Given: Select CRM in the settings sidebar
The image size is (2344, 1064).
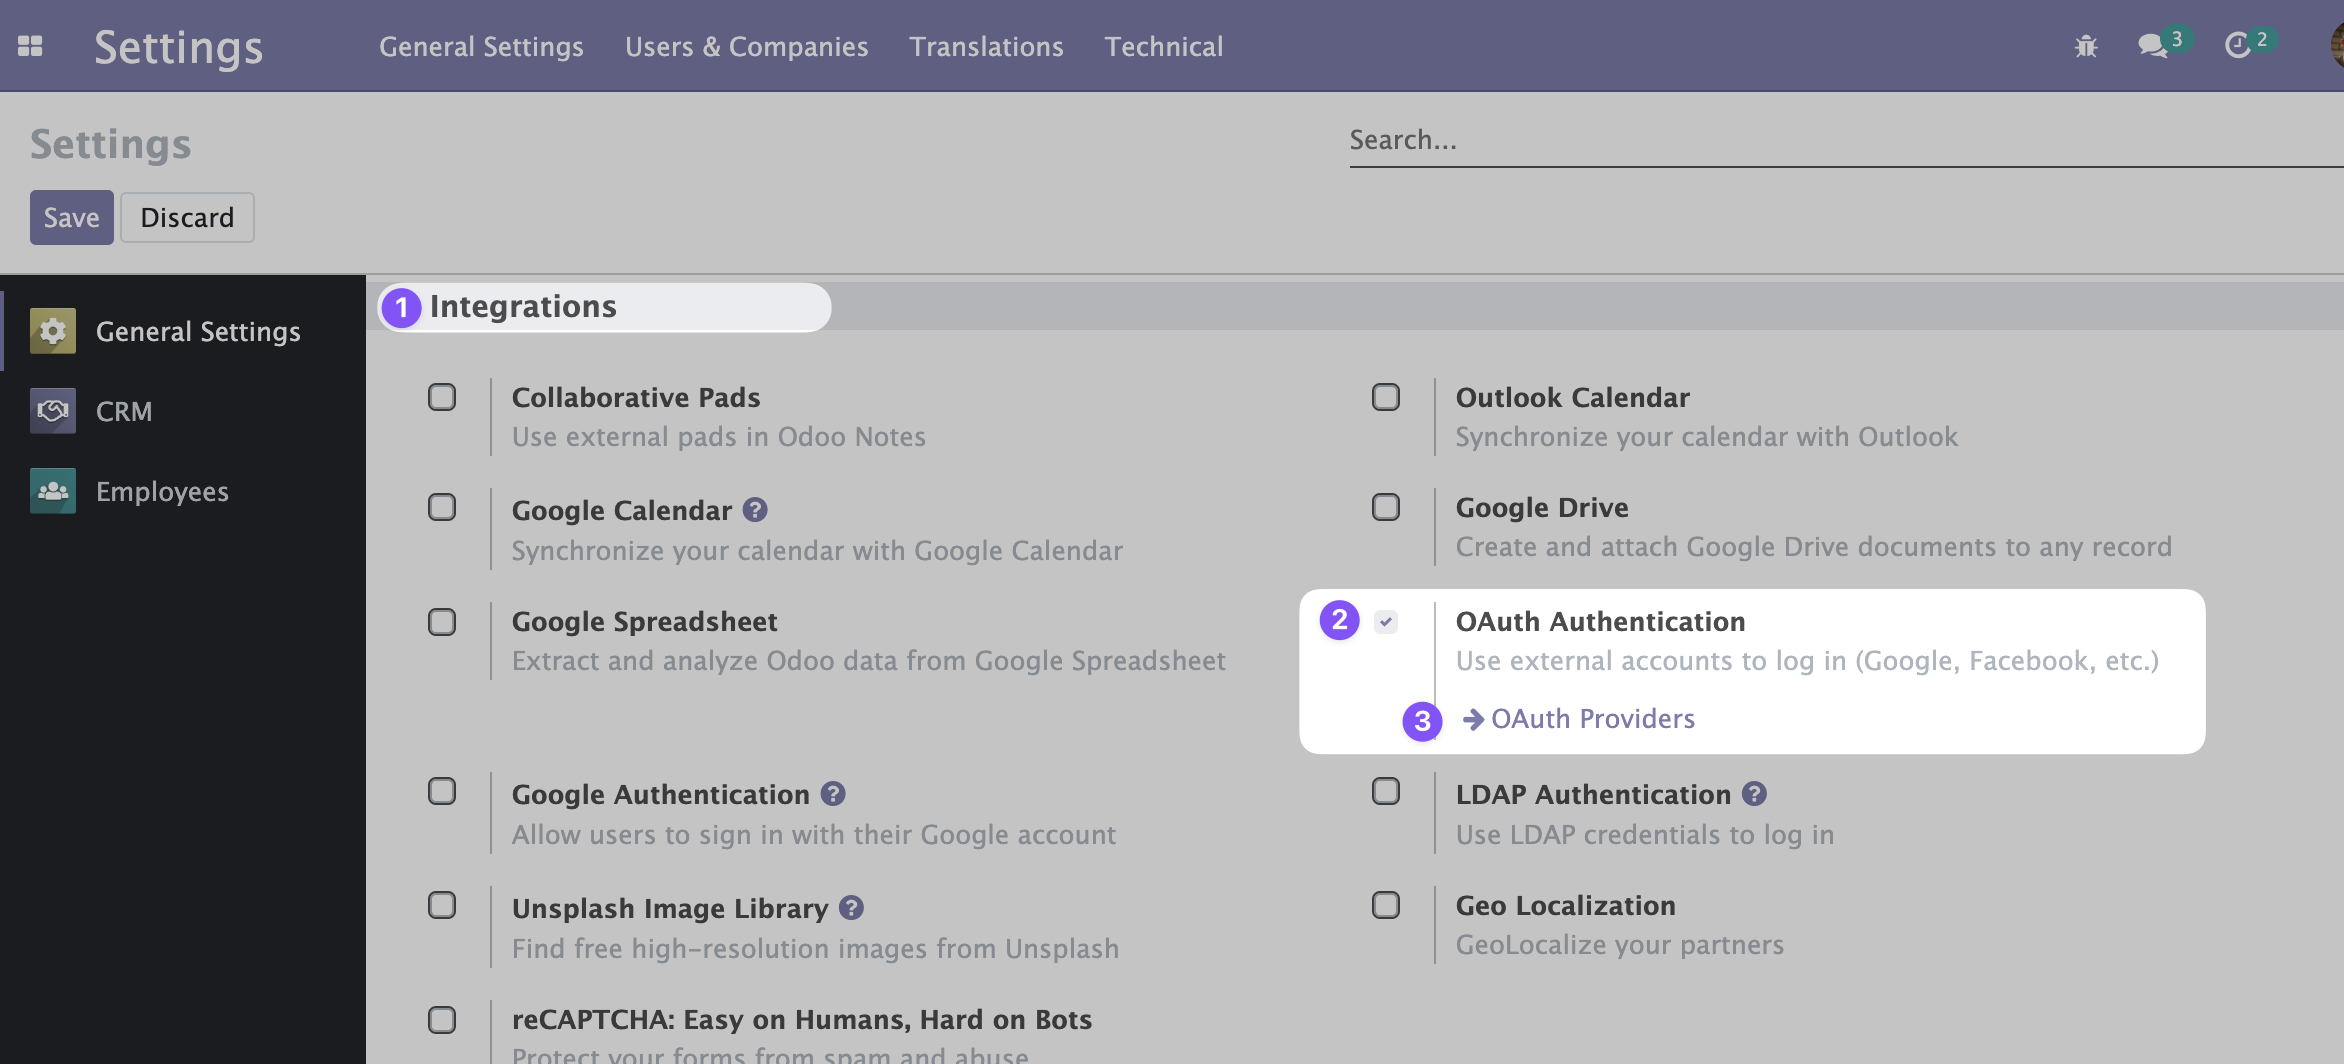Looking at the screenshot, I should (x=124, y=411).
